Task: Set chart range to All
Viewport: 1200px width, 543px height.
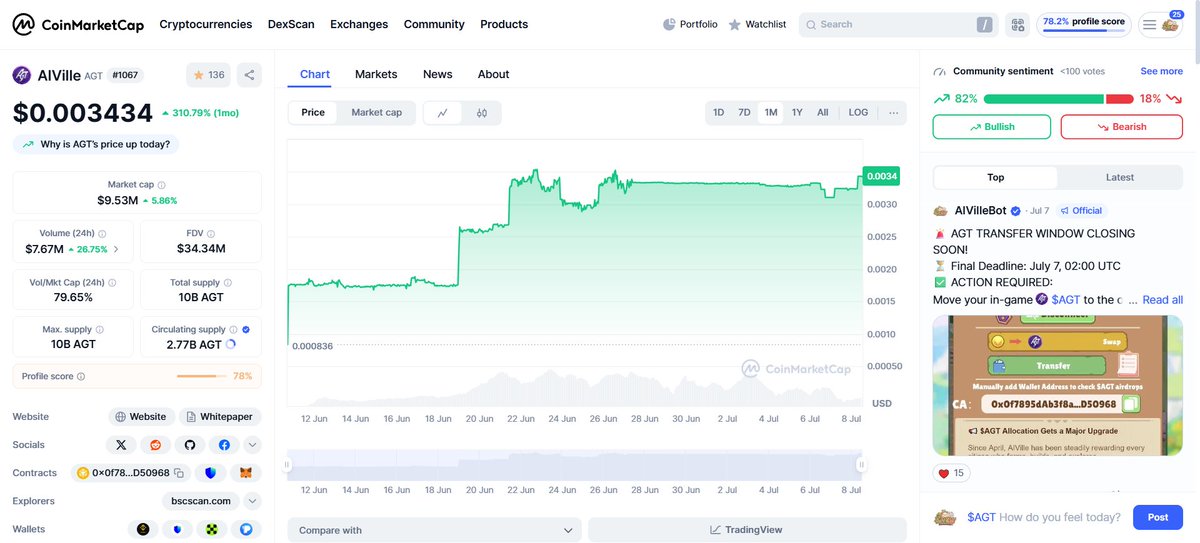Action: 822,113
